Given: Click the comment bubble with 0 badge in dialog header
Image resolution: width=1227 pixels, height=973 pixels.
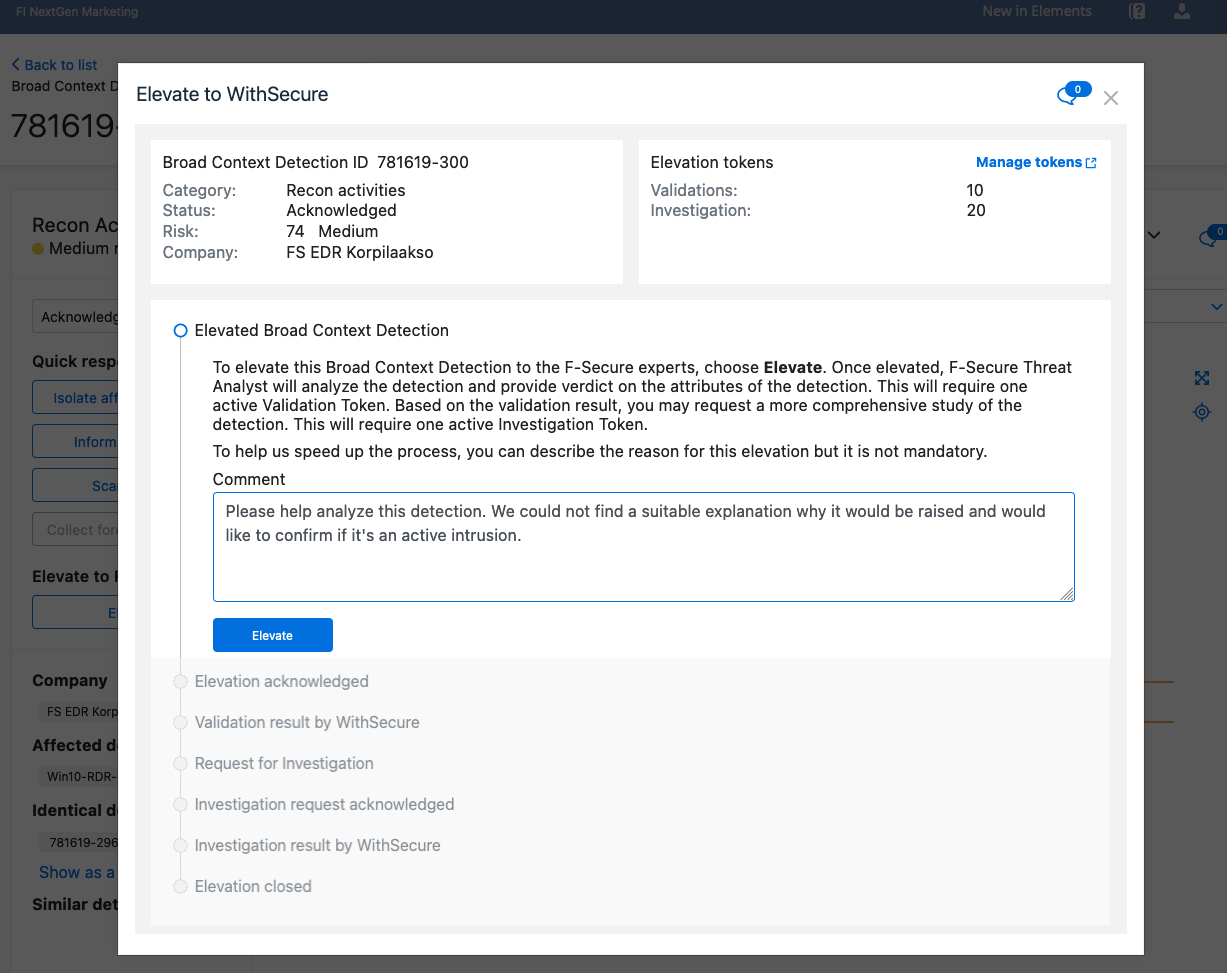Looking at the screenshot, I should pos(1069,92).
